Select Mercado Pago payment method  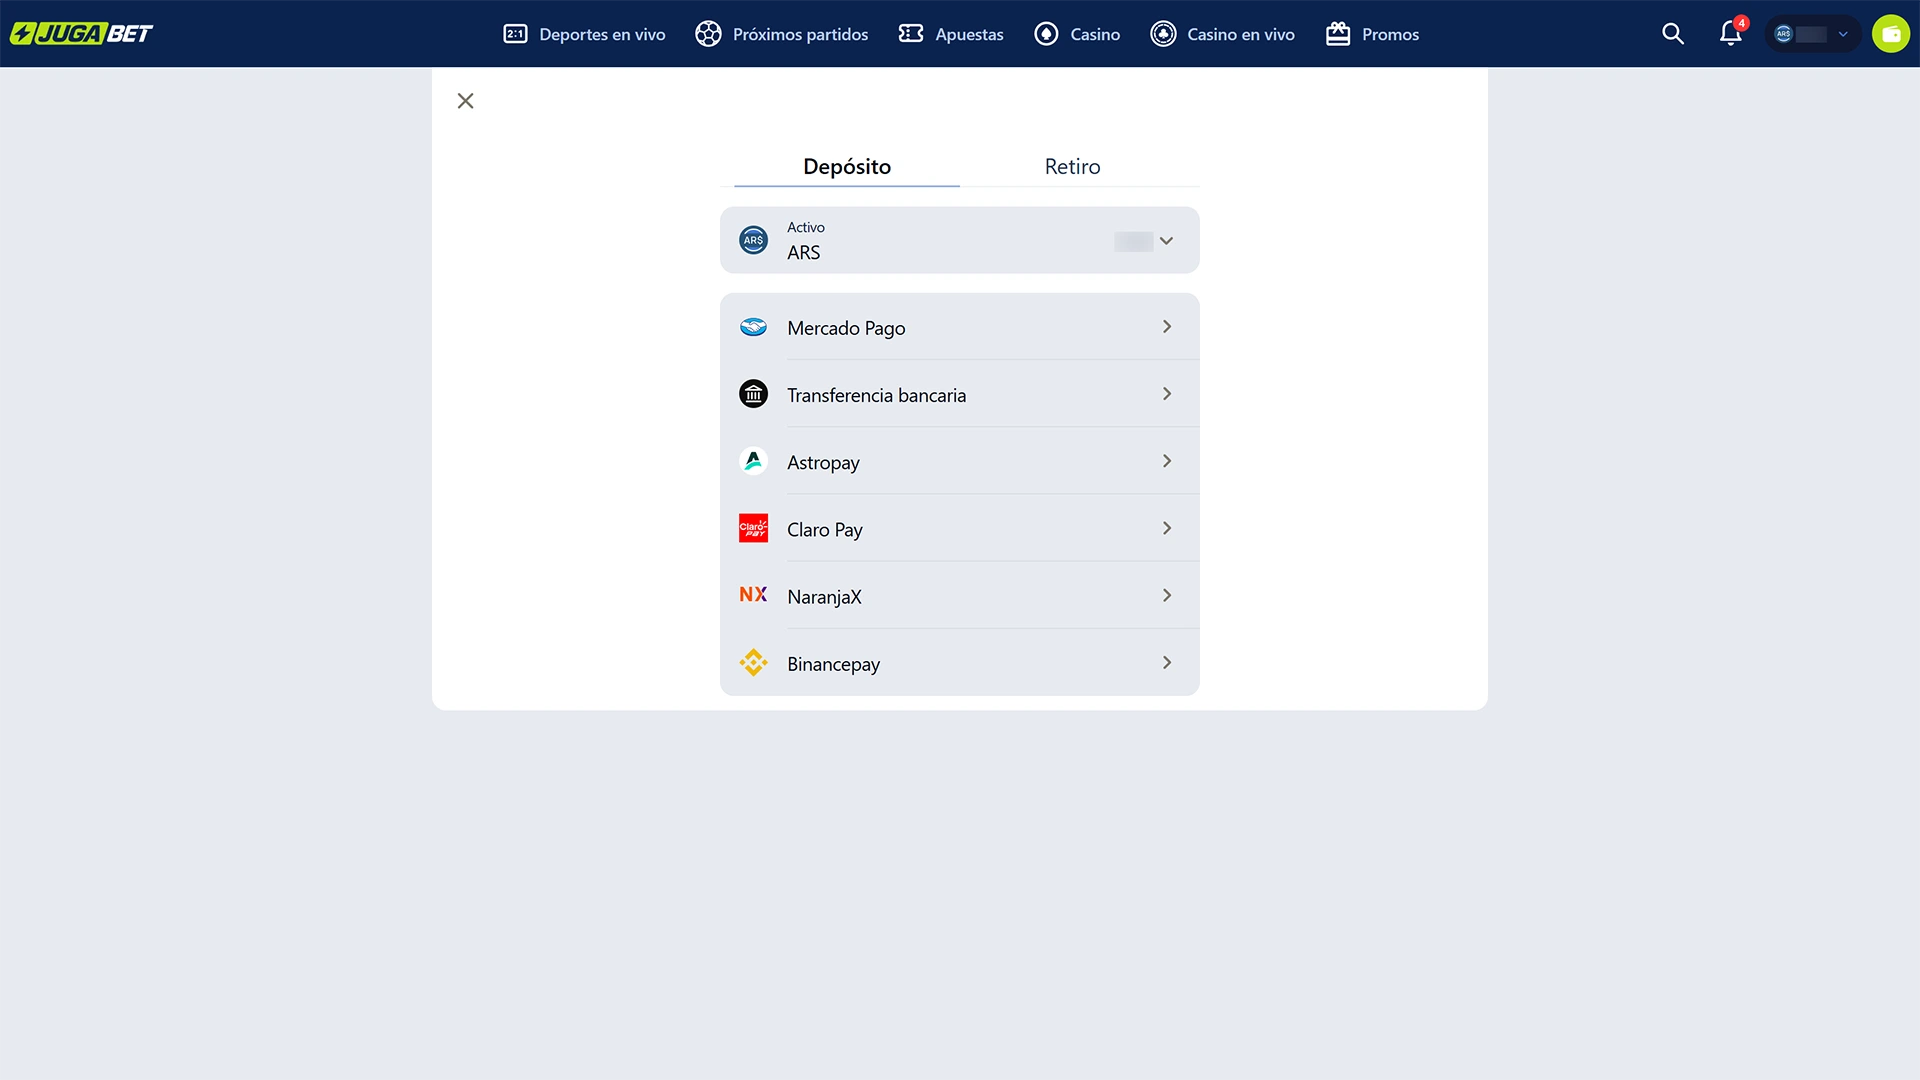(959, 327)
